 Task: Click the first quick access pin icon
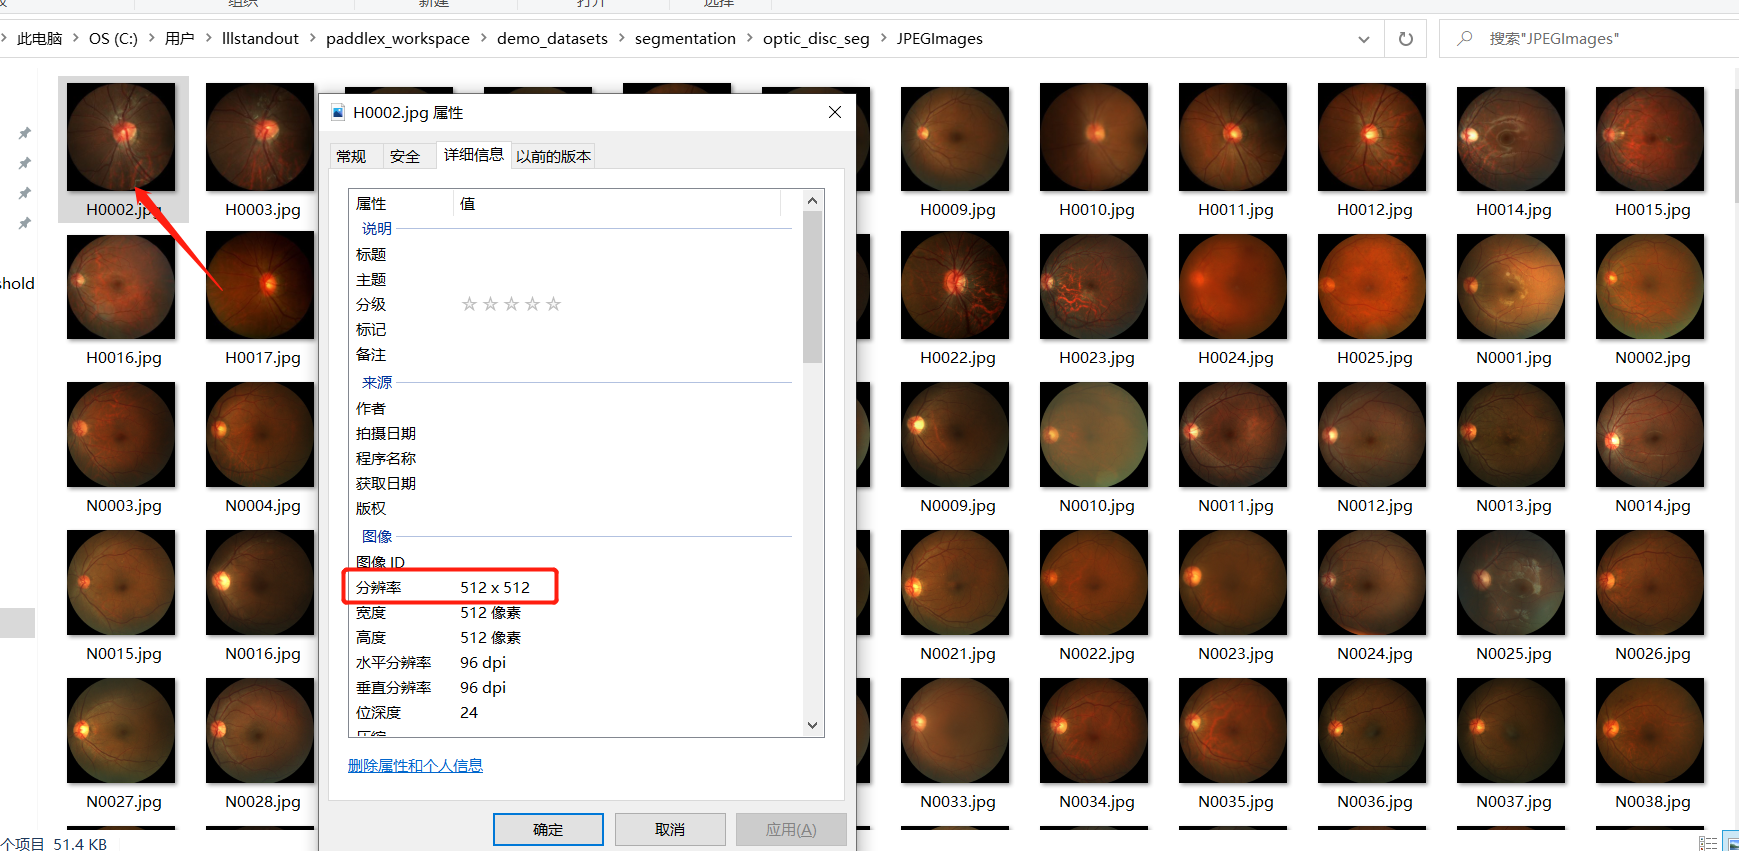pos(24,133)
